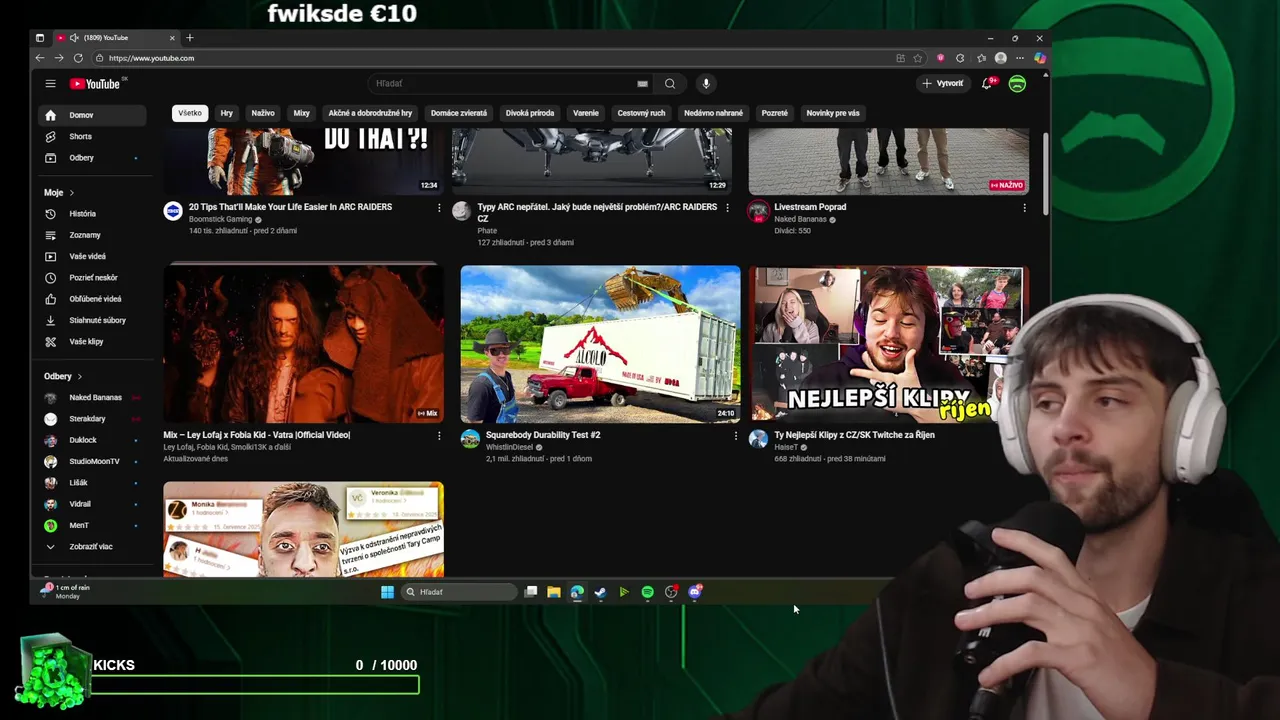Select the Nedávno nahrané chip
Image resolution: width=1280 pixels, height=720 pixels.
(x=713, y=113)
